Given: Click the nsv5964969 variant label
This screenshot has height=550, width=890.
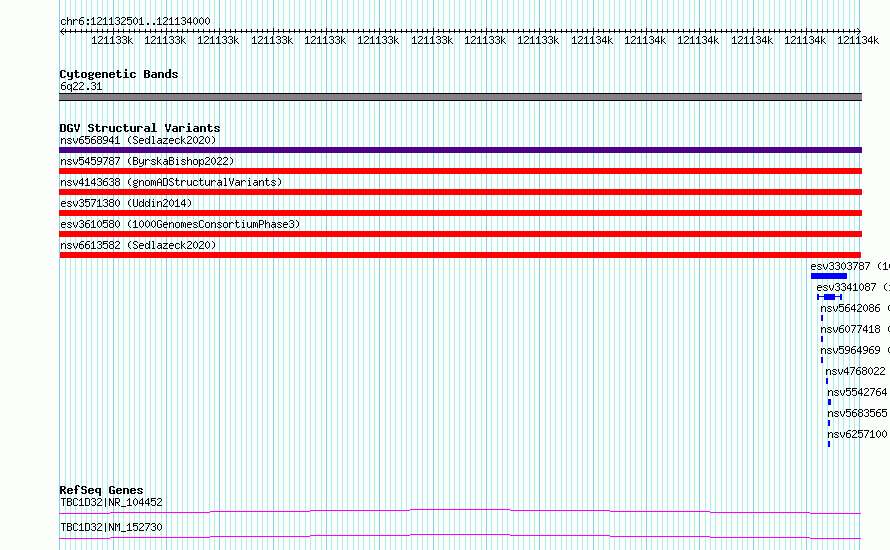Looking at the screenshot, I should pos(850,350).
